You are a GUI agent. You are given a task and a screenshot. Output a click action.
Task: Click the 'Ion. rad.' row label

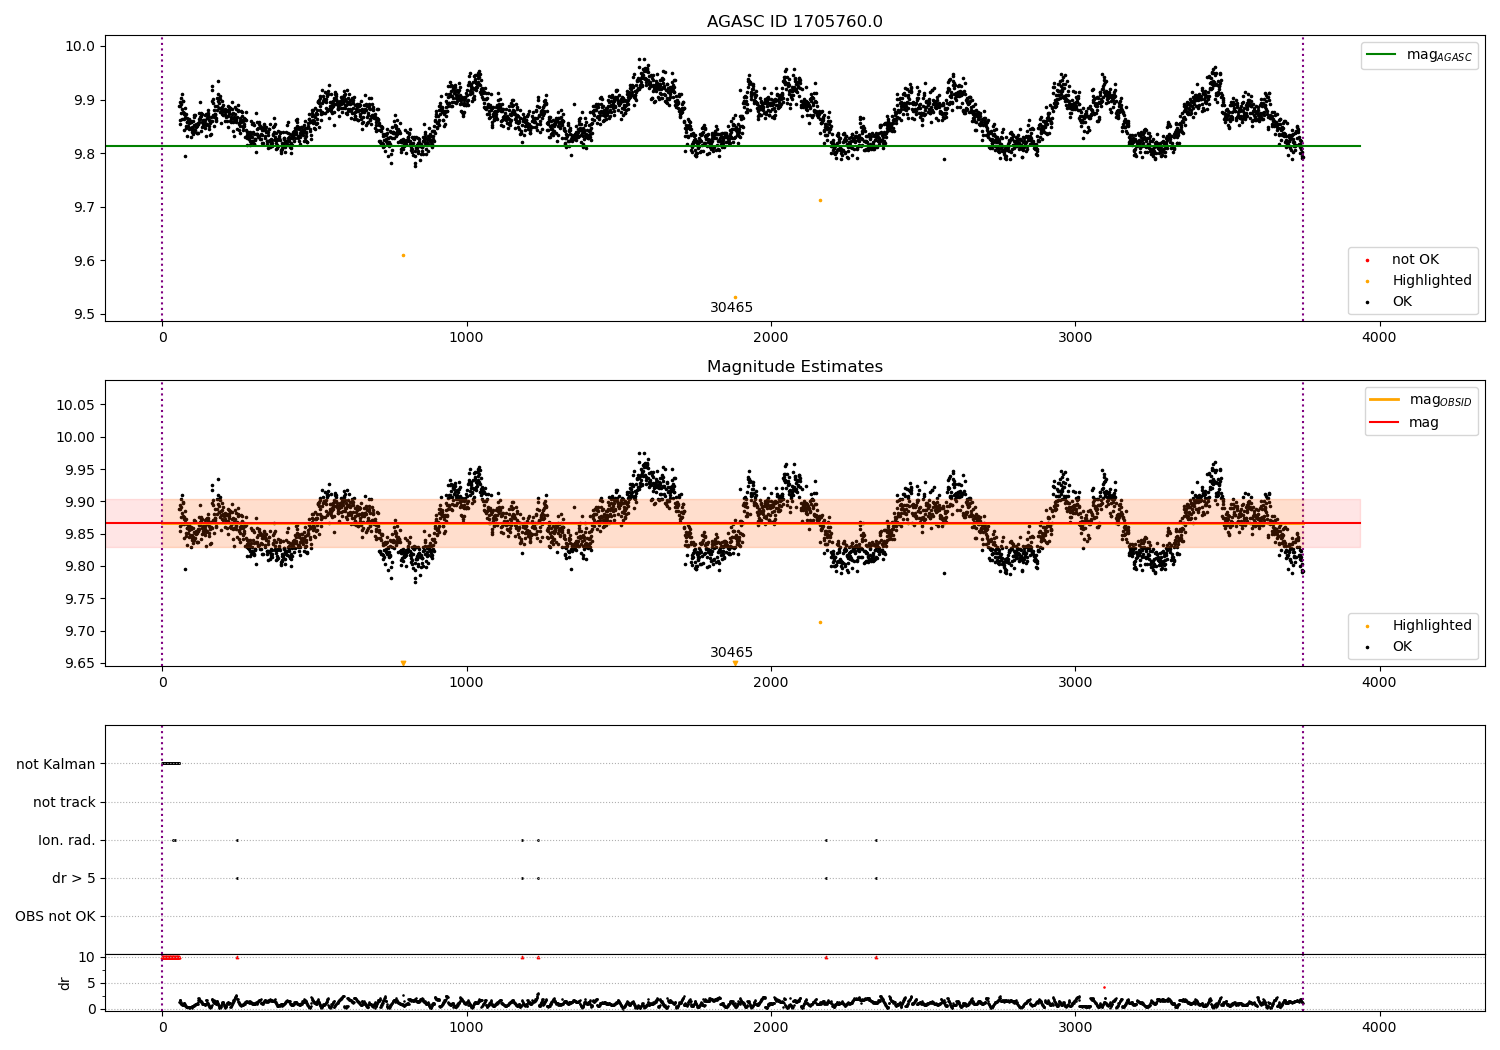[x=67, y=840]
